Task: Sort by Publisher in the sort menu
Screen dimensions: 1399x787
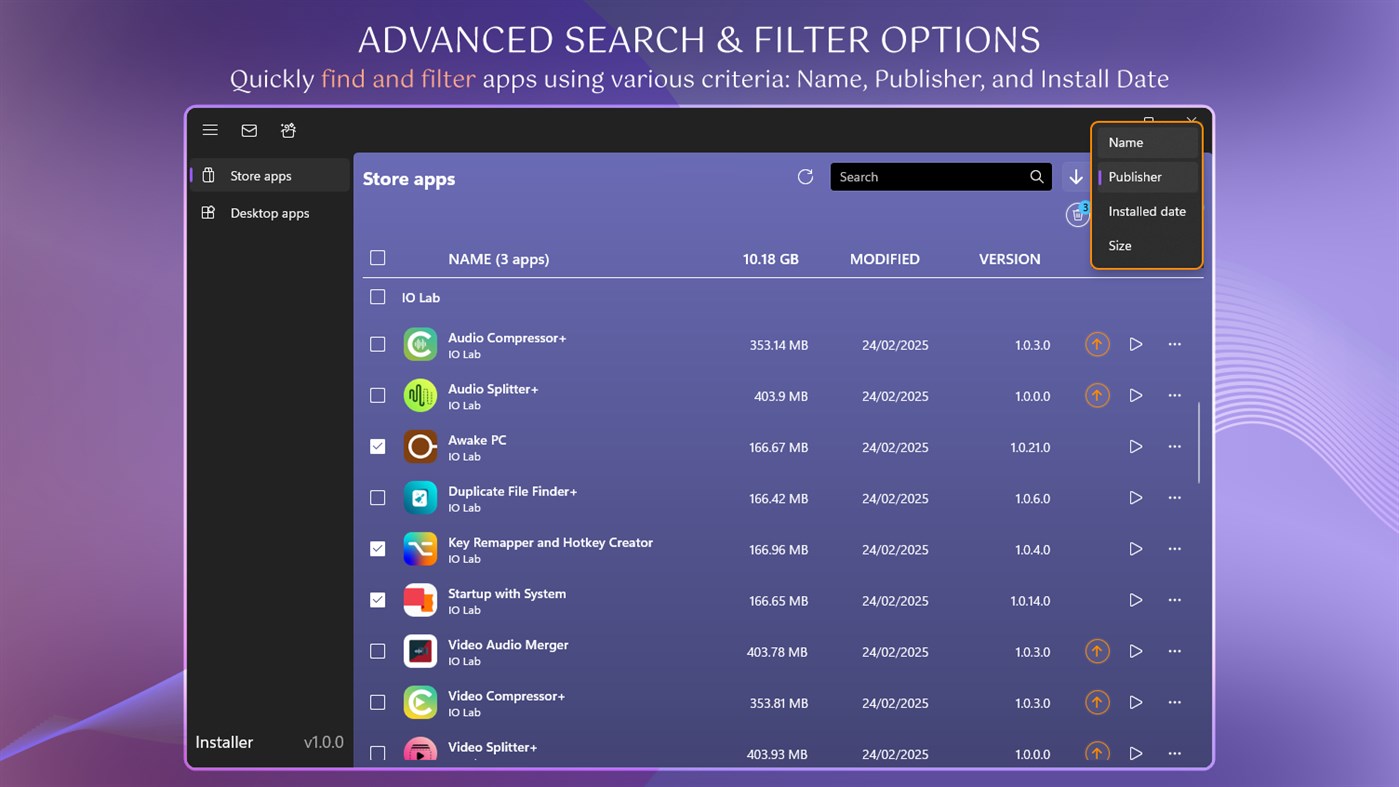Action: [1147, 177]
